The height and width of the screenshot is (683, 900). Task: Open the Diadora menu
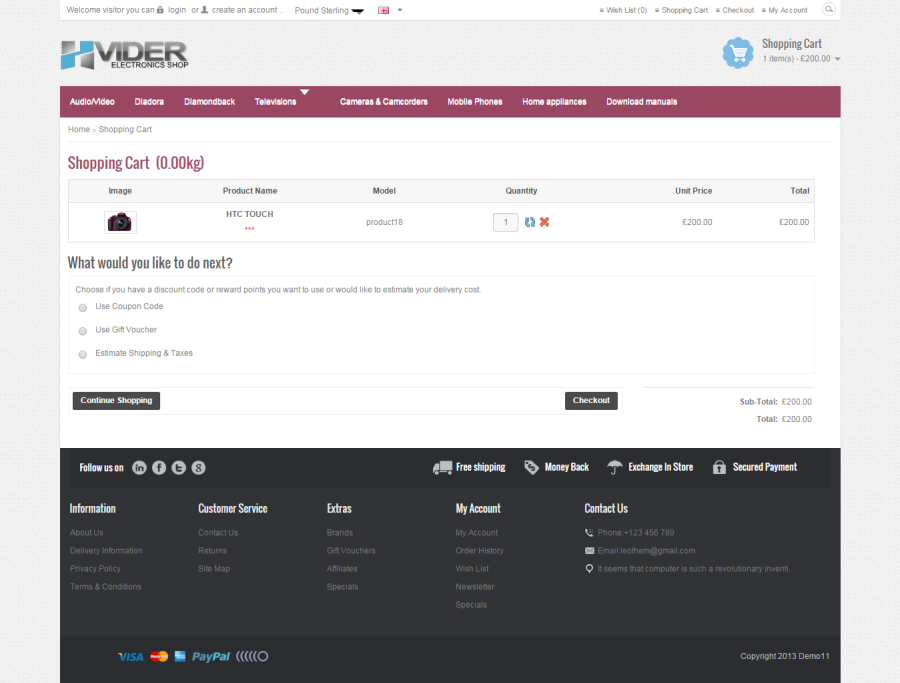tap(149, 102)
